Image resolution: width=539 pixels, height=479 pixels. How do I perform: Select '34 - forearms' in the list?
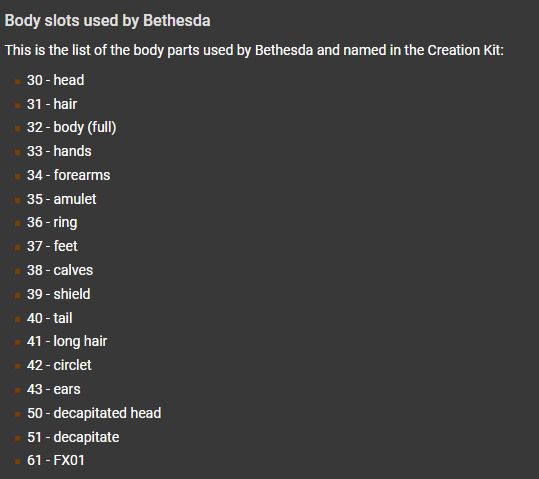(x=69, y=175)
